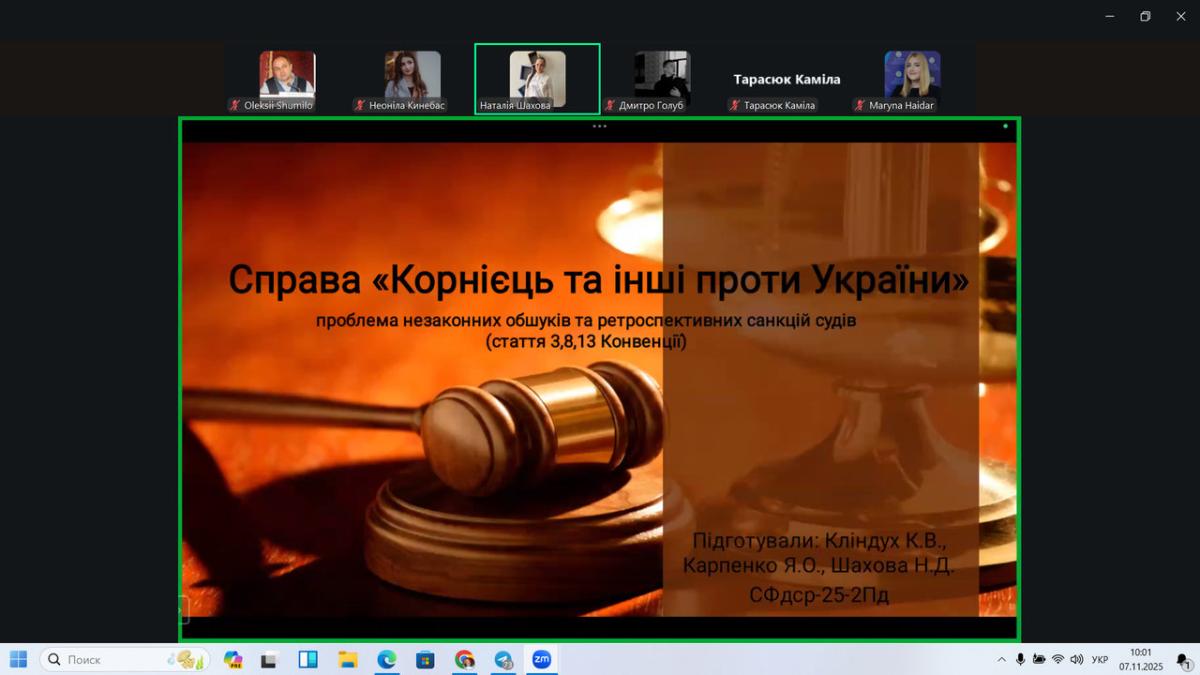
Task: Open the Zoom app in the taskbar
Action: click(541, 660)
